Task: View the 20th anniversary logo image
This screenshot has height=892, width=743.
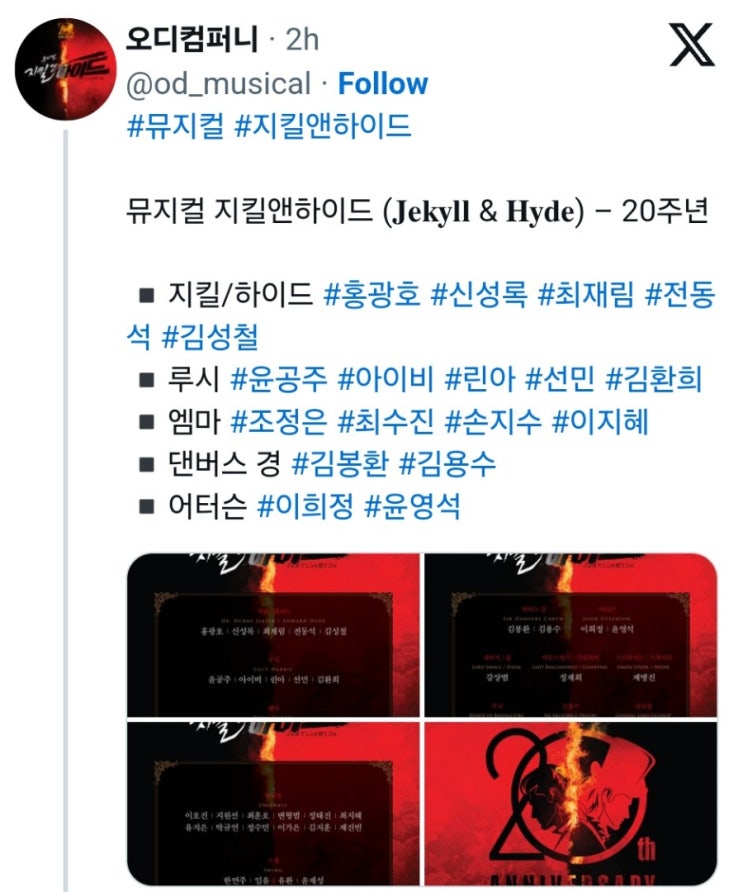Action: (571, 803)
